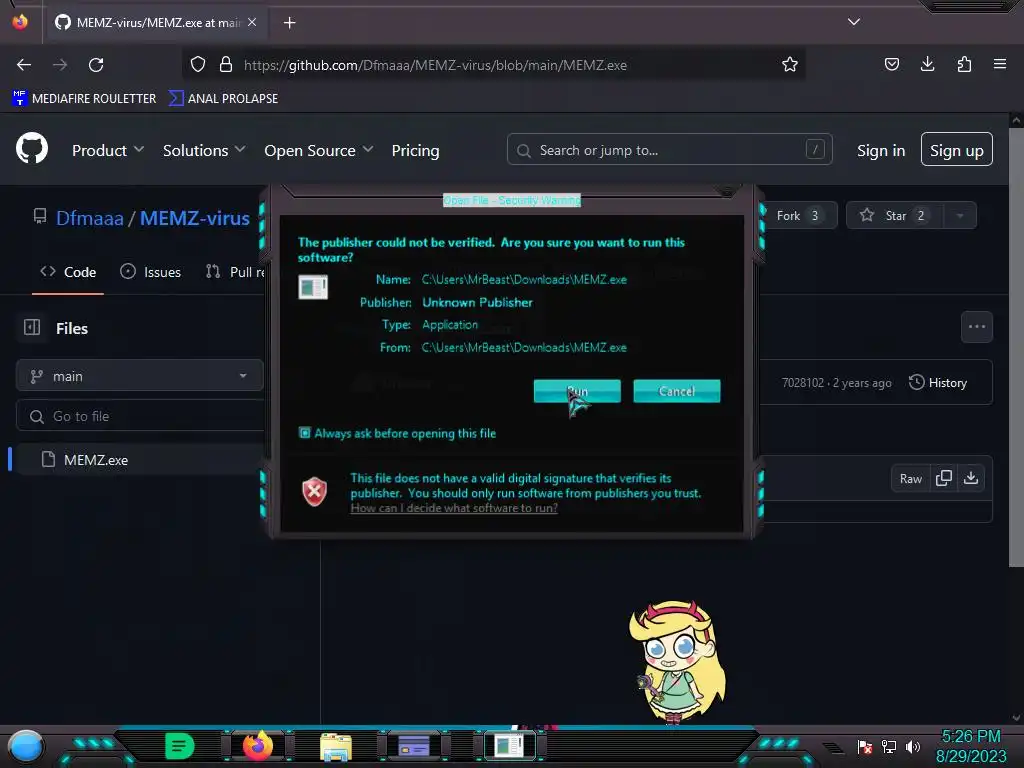This screenshot has width=1024, height=768.
Task: Focus the Search or jump to field
Action: (669, 150)
